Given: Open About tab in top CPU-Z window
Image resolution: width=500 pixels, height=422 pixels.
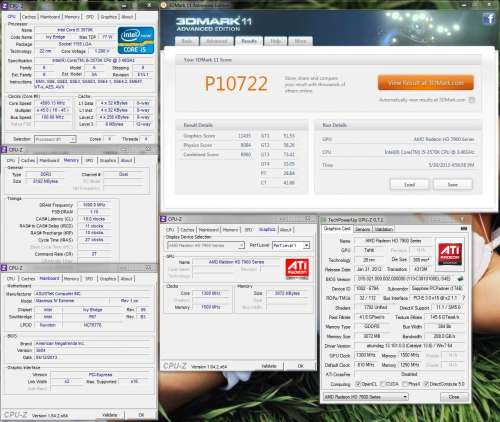Looking at the screenshot, I should (127, 17).
